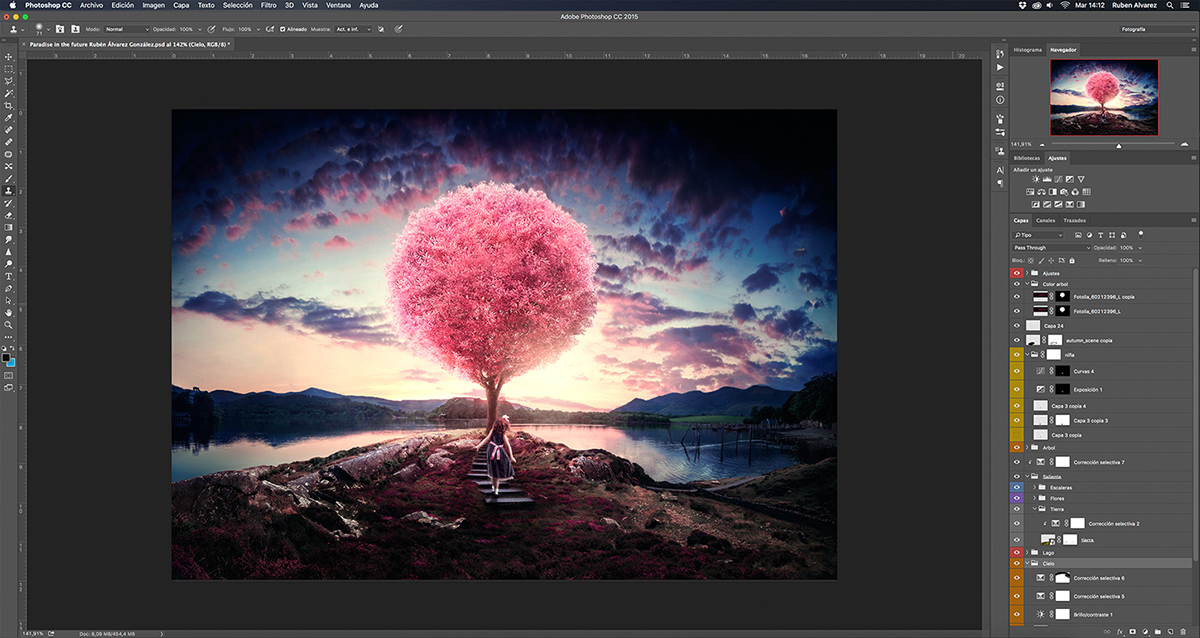Image resolution: width=1200 pixels, height=638 pixels.
Task: Switch to the Histograma tab
Action: tap(1028, 49)
